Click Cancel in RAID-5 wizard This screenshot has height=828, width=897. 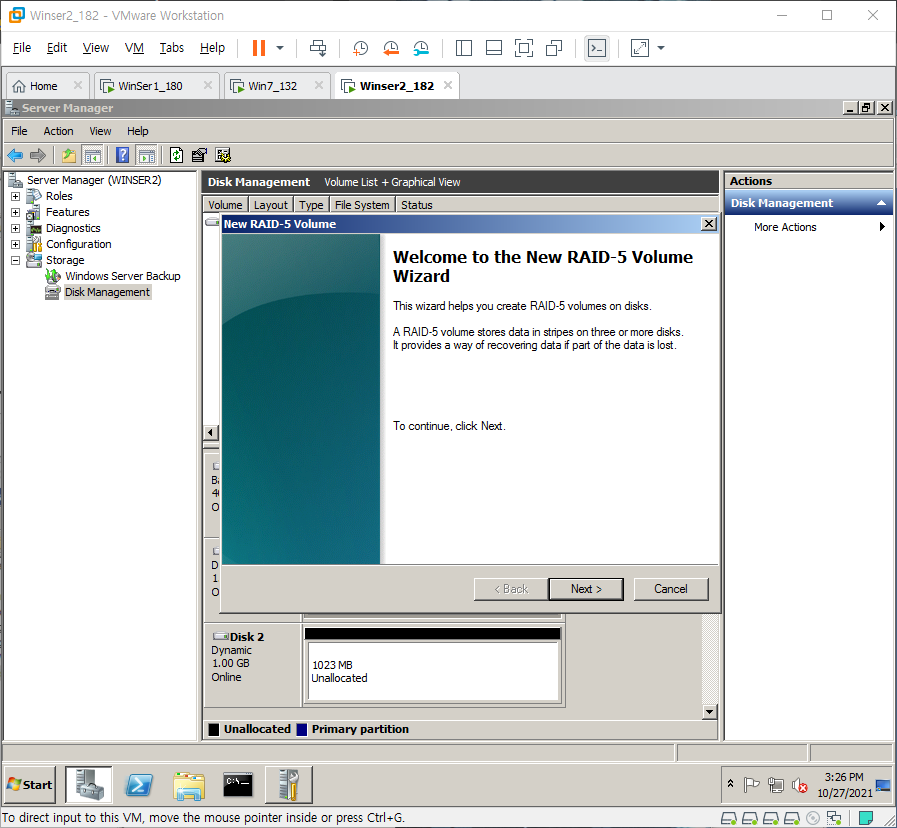coord(670,589)
